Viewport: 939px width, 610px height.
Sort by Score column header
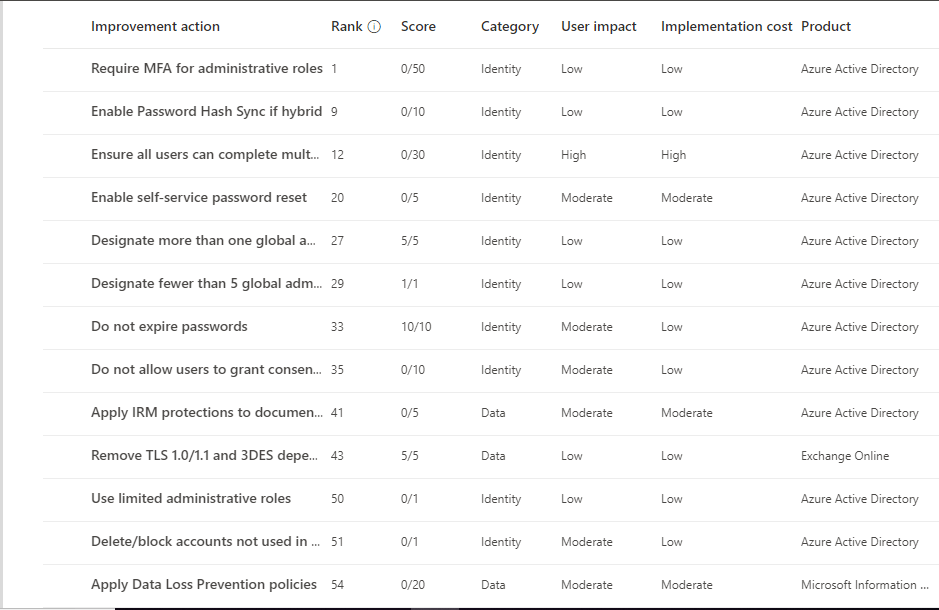[x=418, y=26]
